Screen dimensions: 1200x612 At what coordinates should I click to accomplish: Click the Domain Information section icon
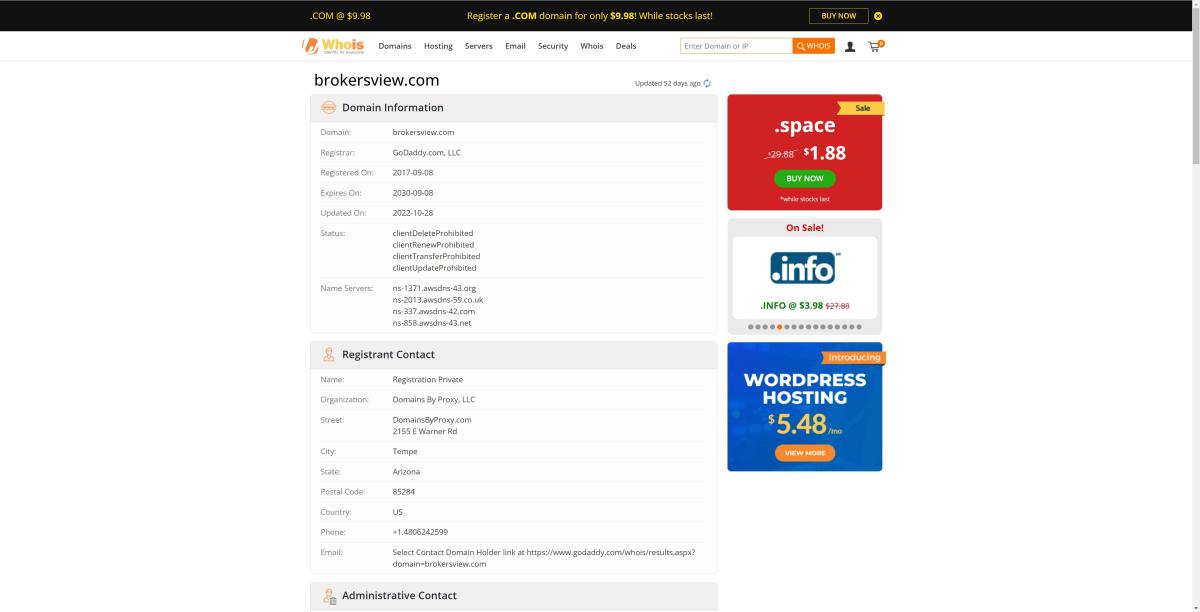(329, 107)
